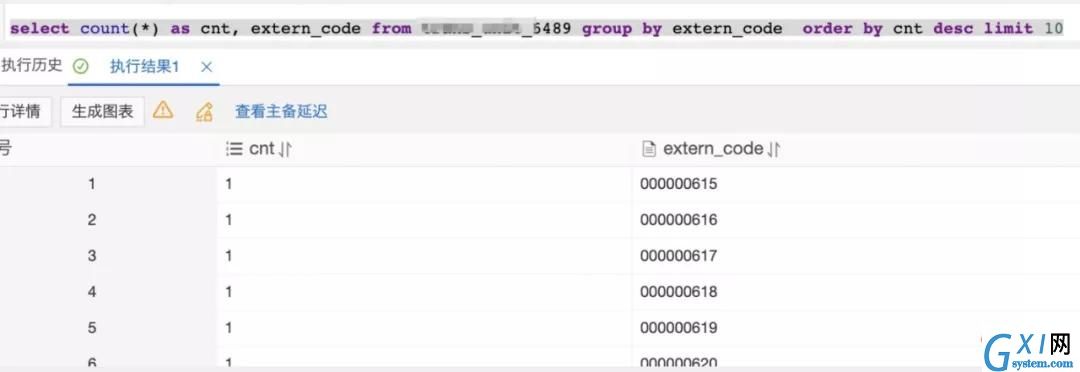This screenshot has width=1080, height=372.
Task: Click the extern_code column document icon
Action: [648, 149]
